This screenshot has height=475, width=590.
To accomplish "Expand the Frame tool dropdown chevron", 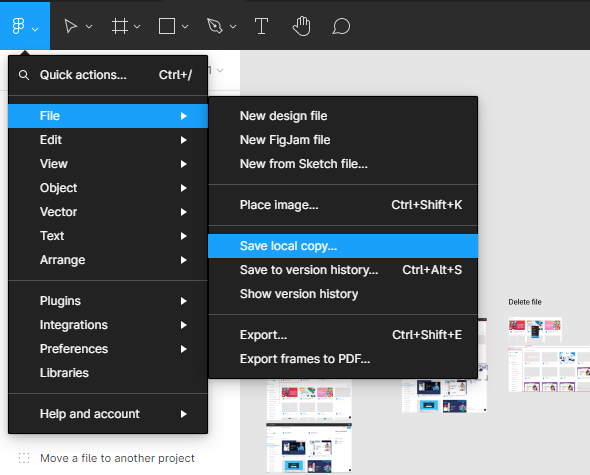I will 137,27.
